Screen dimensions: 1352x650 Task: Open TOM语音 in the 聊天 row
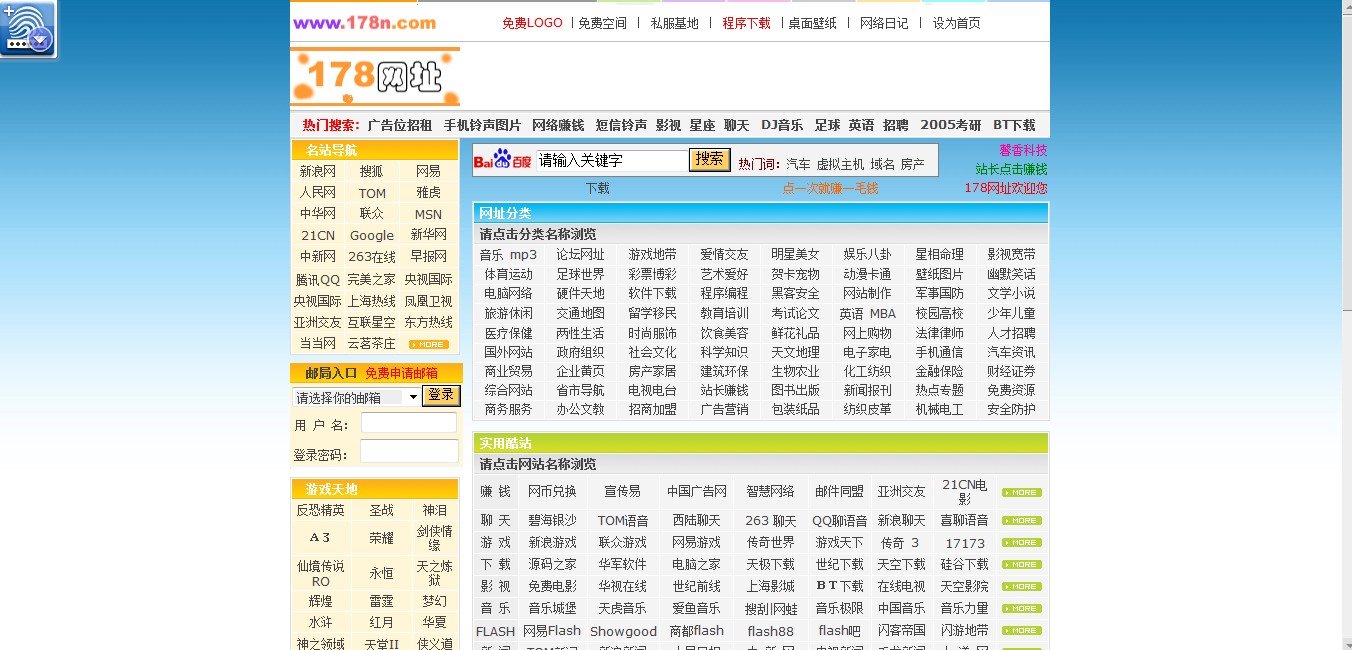(623, 520)
